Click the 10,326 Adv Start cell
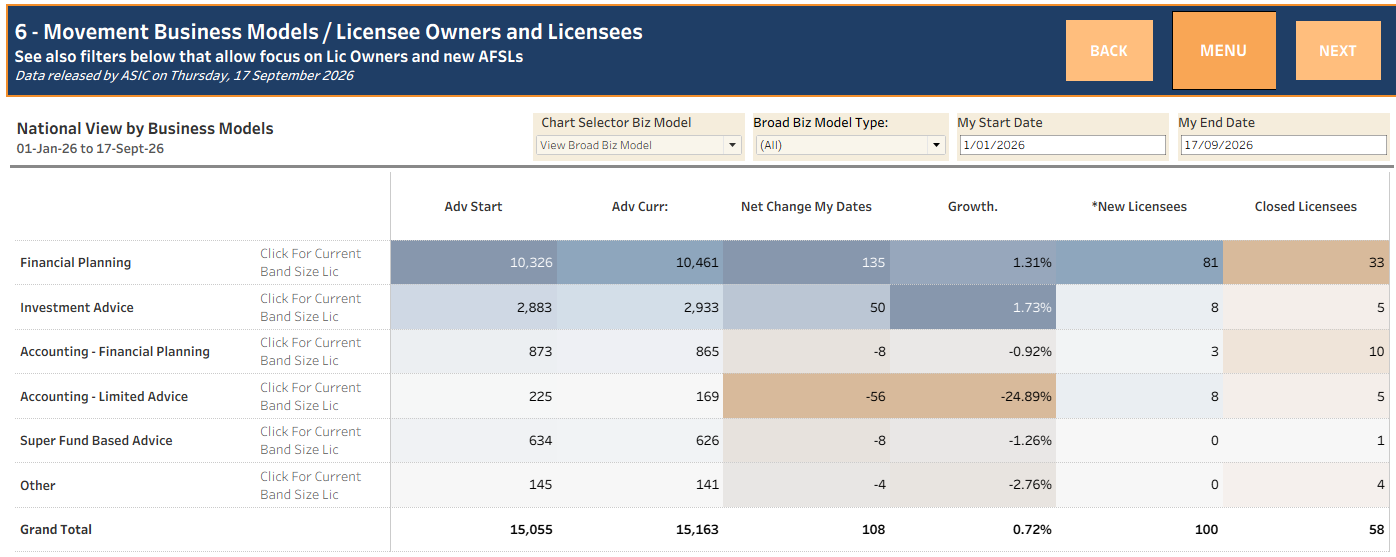This screenshot has height=557, width=1396. (474, 262)
